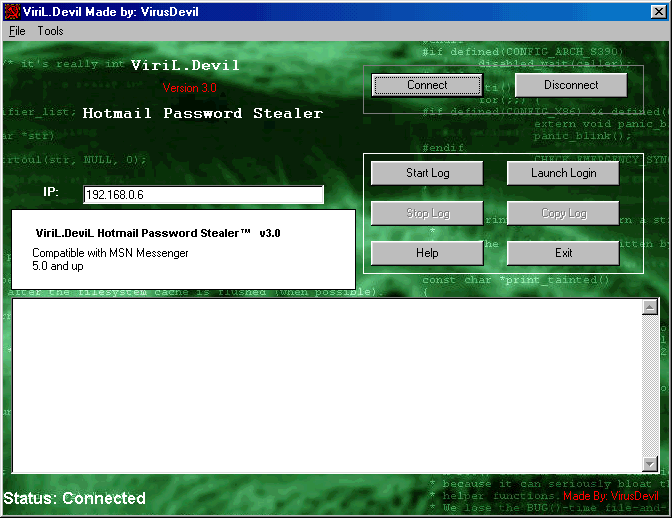Focus the IP address input field

tap(203, 195)
